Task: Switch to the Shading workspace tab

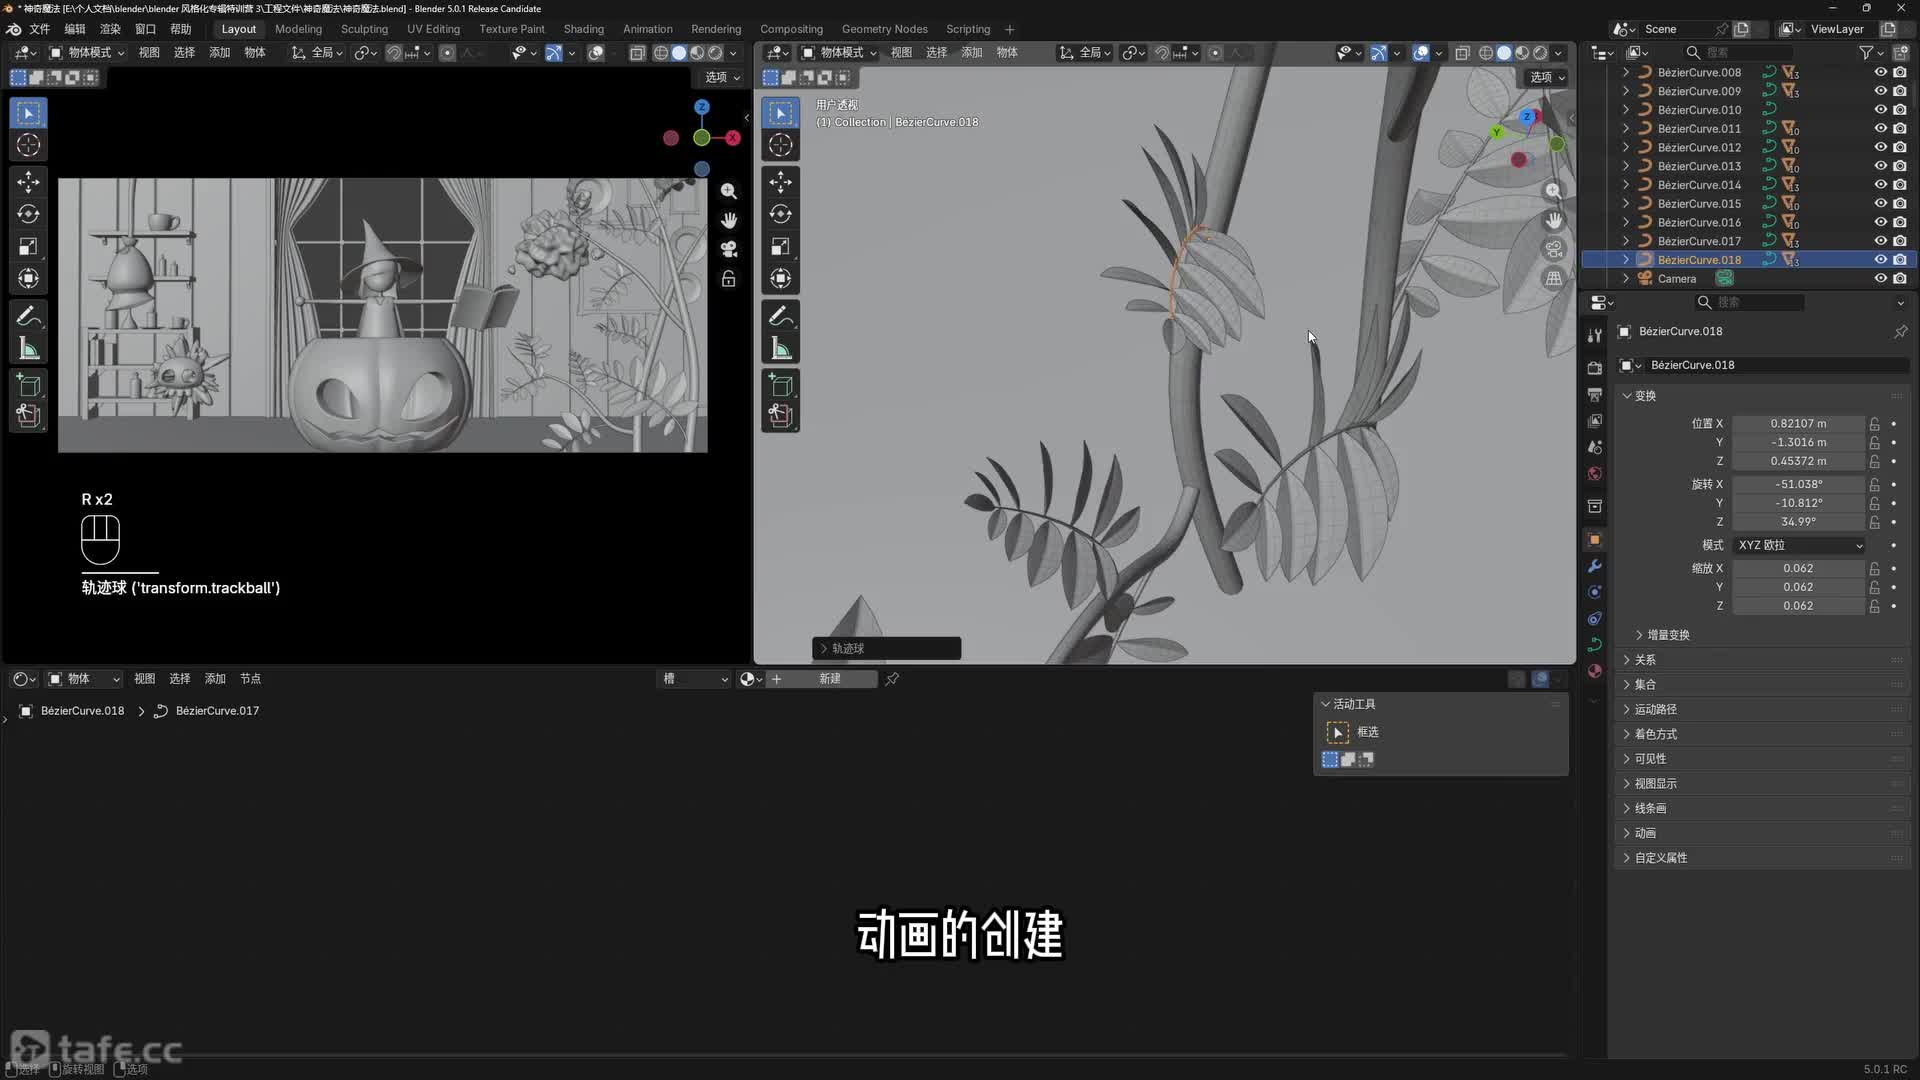Action: coord(583,29)
